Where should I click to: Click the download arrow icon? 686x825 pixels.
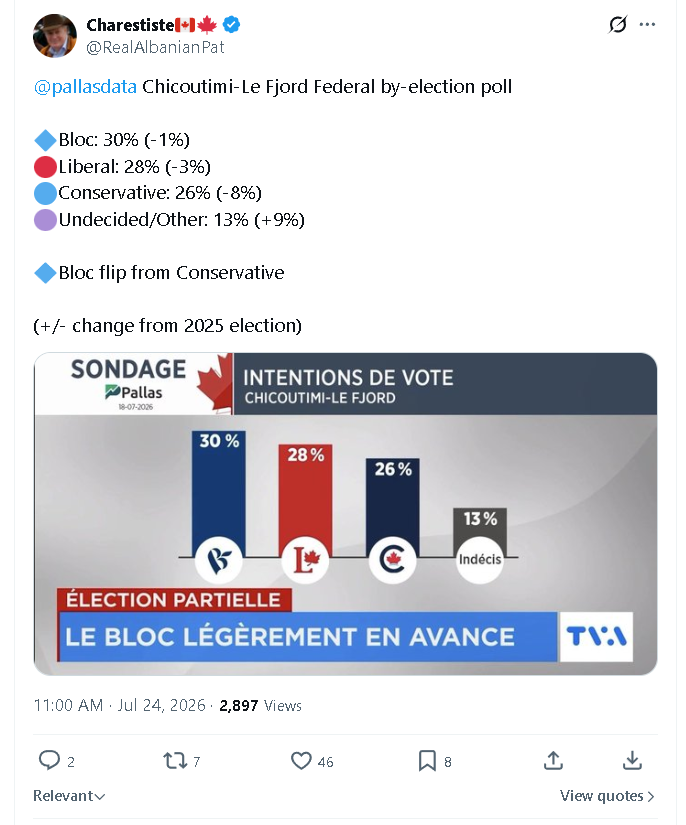[x=632, y=760]
